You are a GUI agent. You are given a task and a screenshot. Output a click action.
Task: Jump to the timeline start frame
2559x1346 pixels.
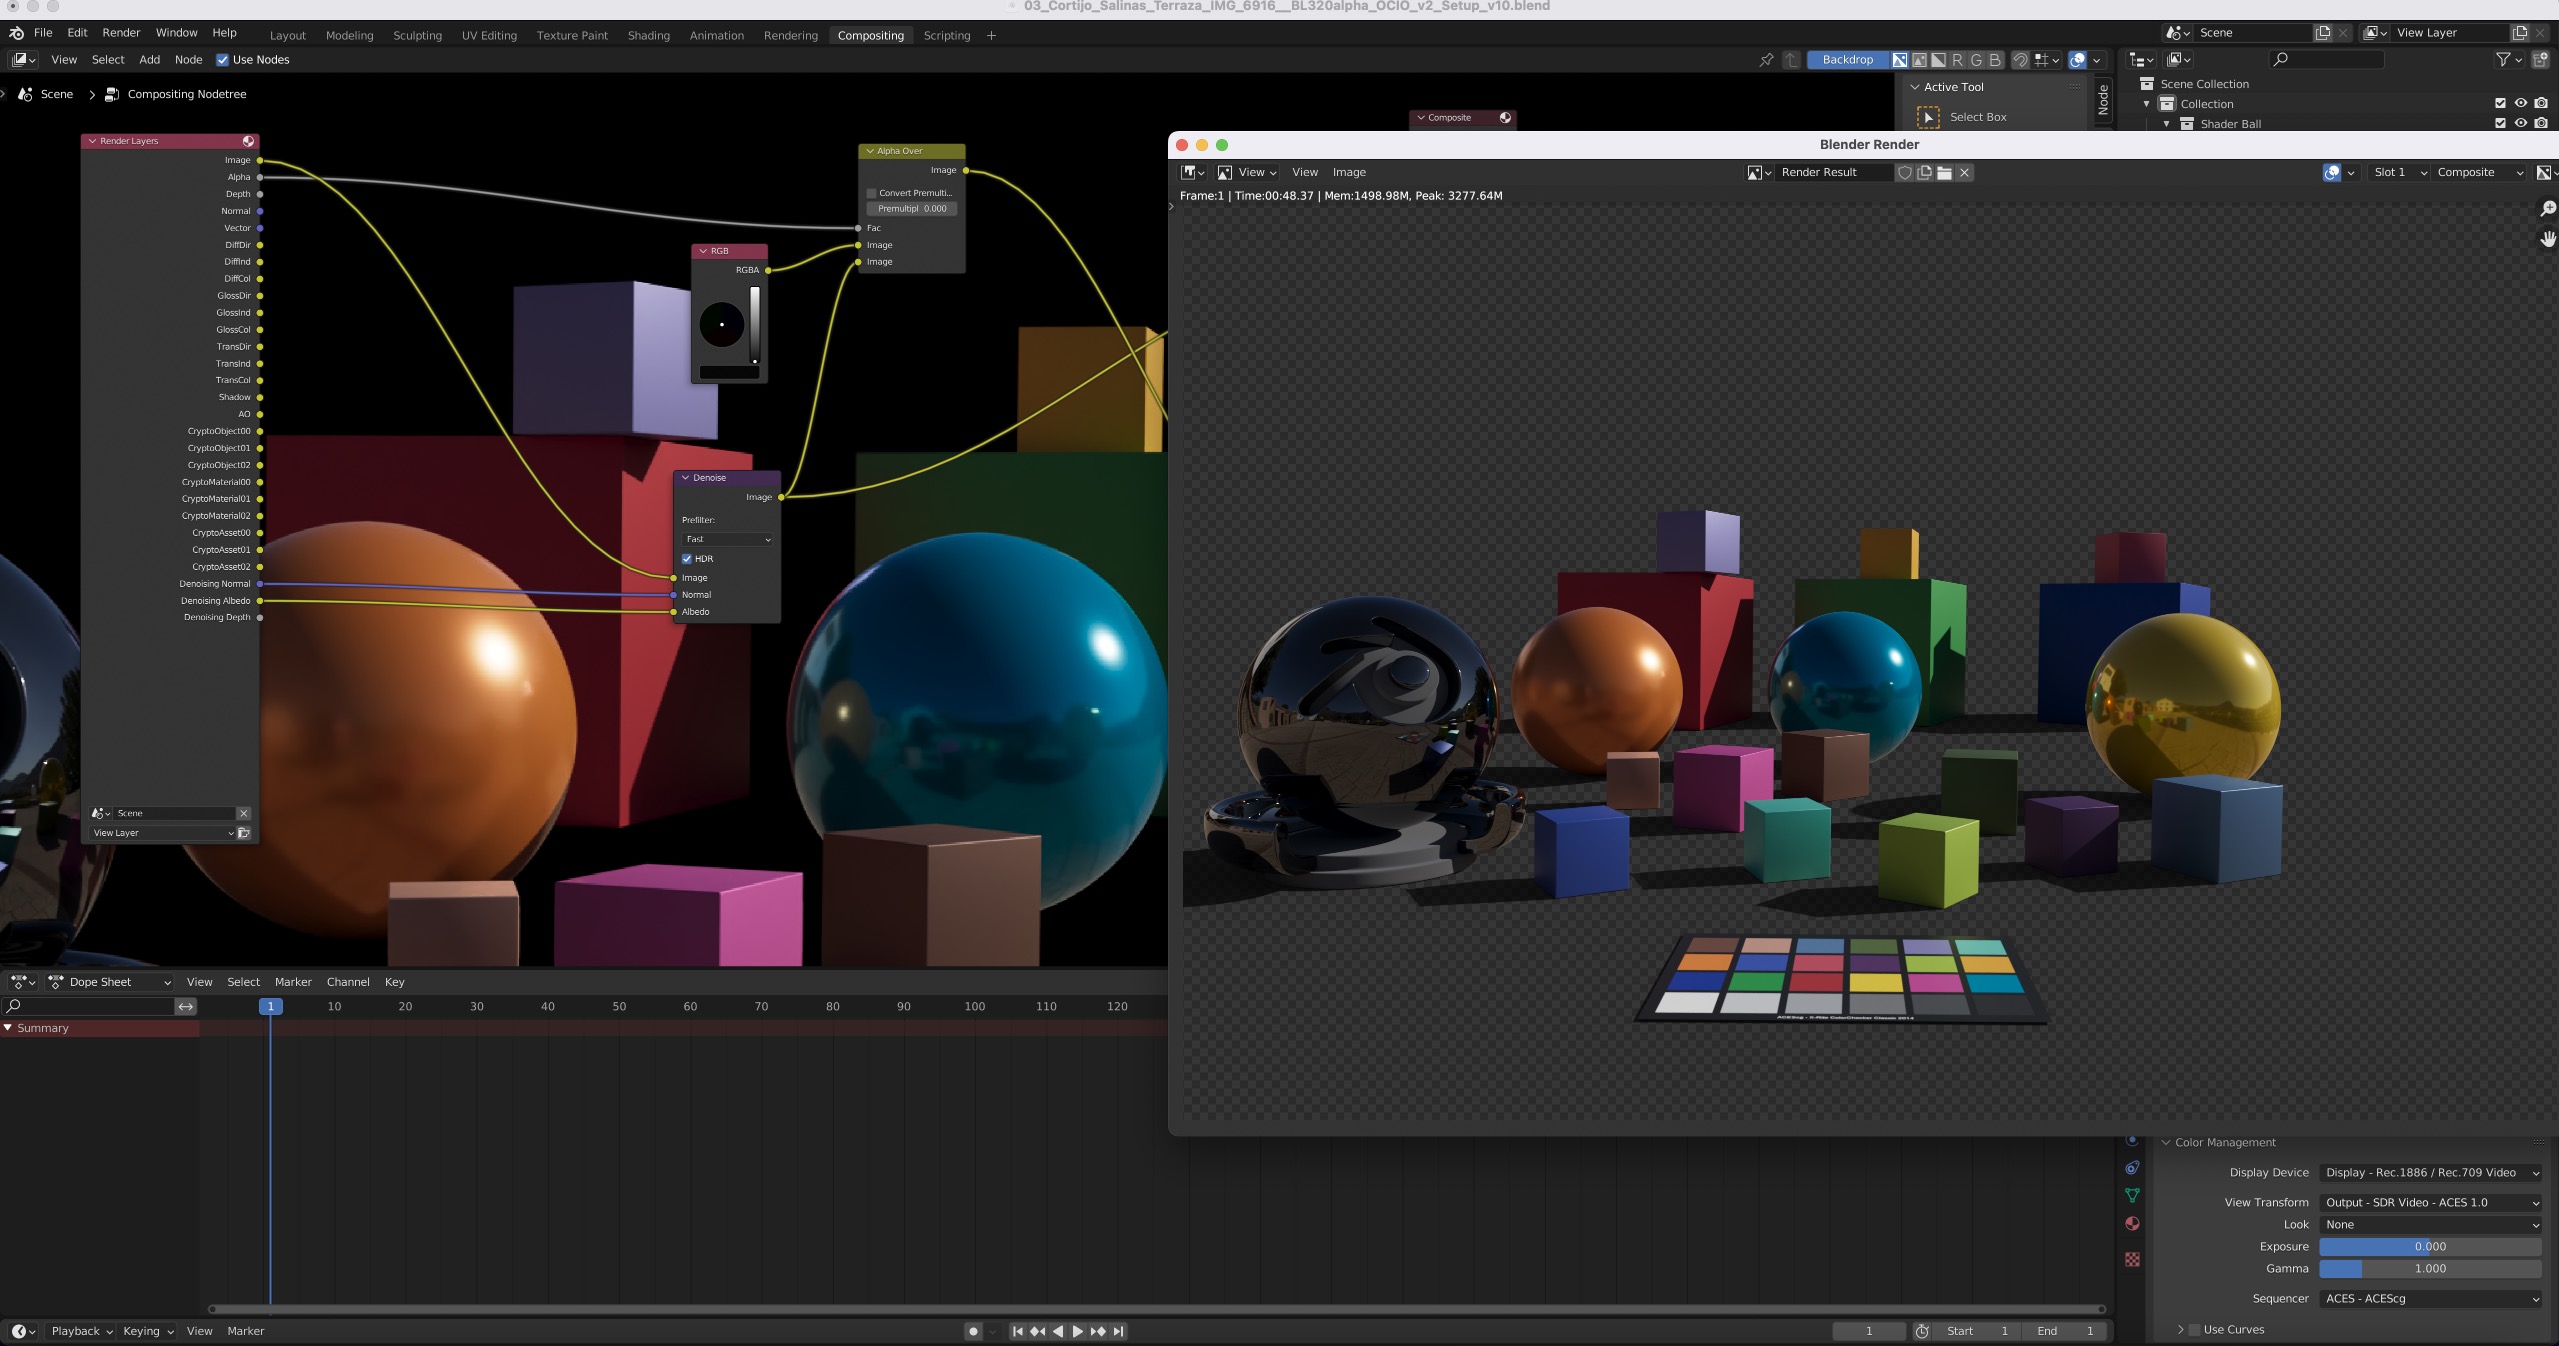click(x=1017, y=1331)
